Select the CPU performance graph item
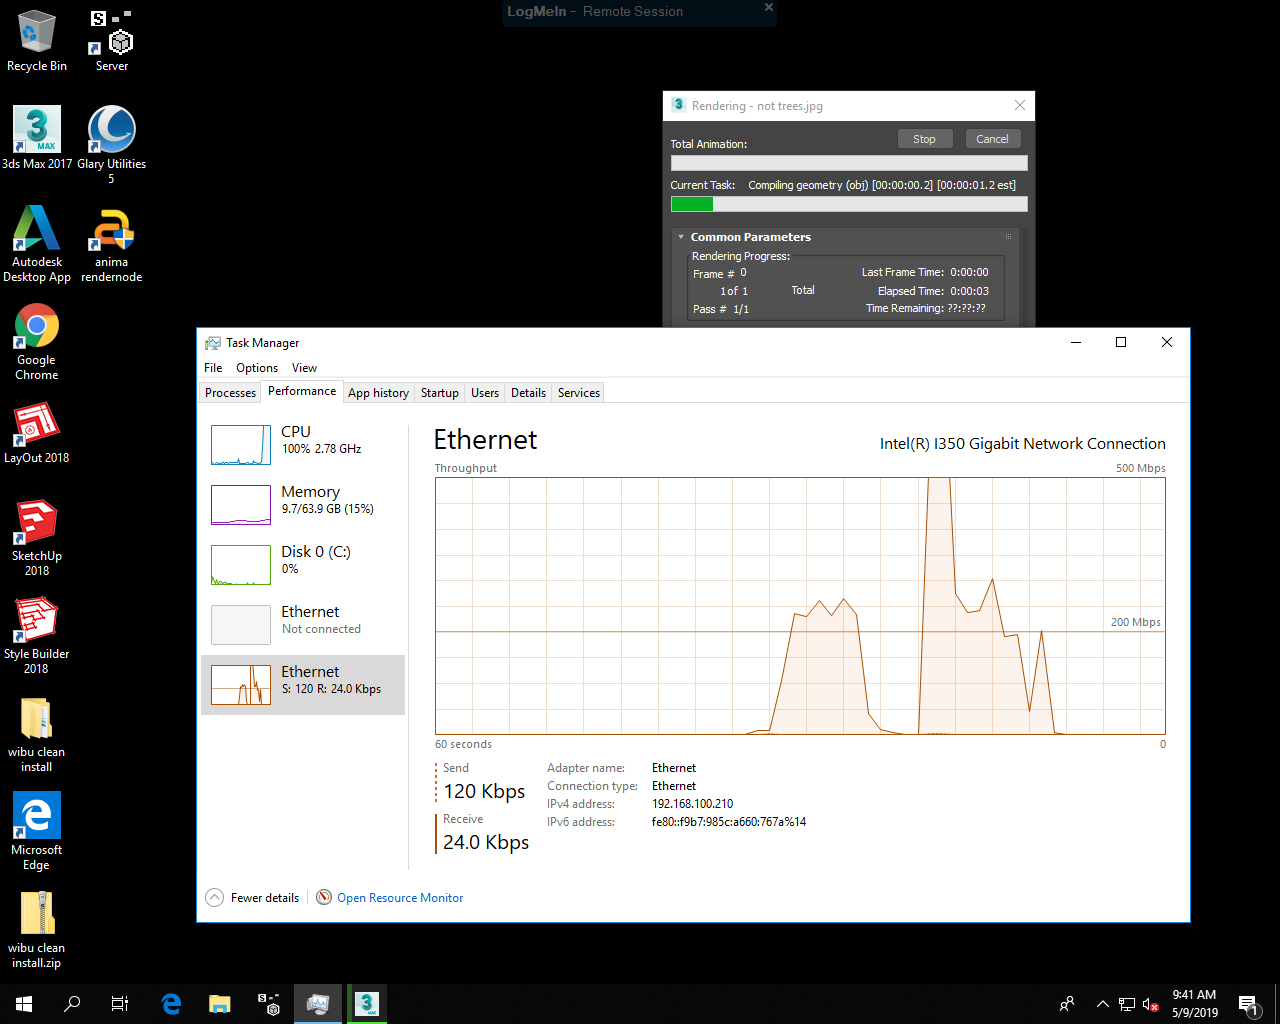This screenshot has width=1280, height=1024. 303,445
